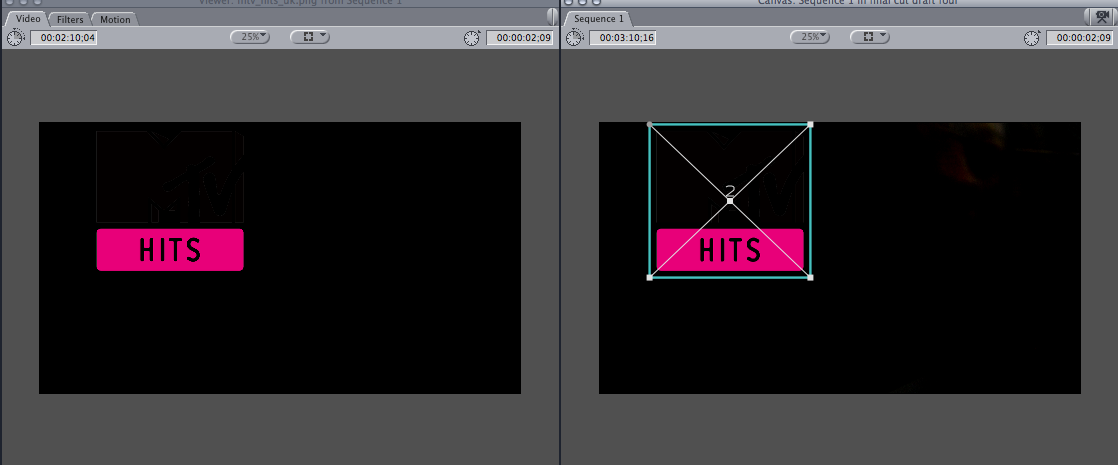
Task: Click the Viewer duration clock icon
Action: (16, 37)
